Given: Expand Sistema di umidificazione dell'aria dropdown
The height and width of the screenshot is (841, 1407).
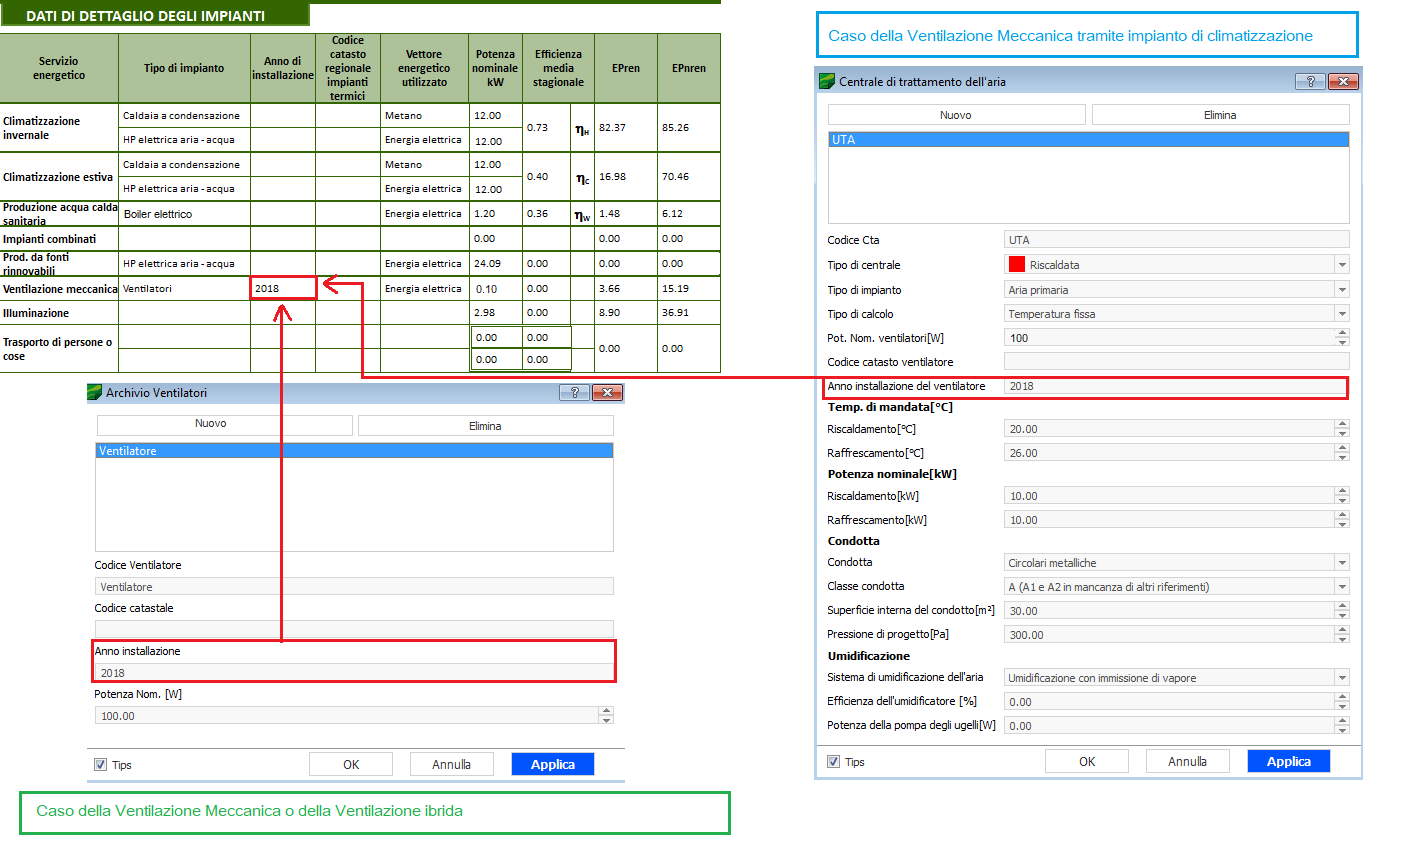Looking at the screenshot, I should tap(1342, 678).
